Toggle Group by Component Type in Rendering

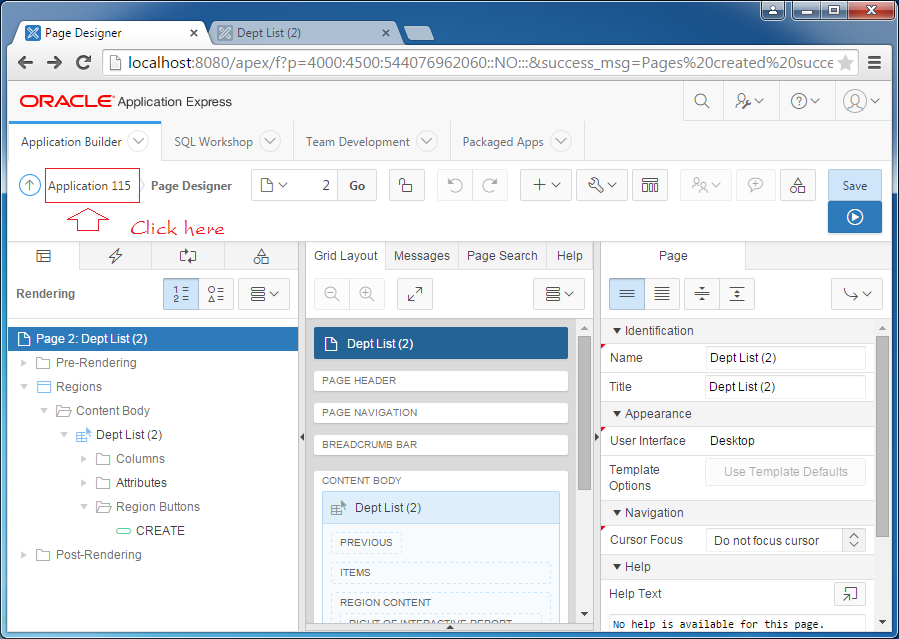click(x=216, y=294)
